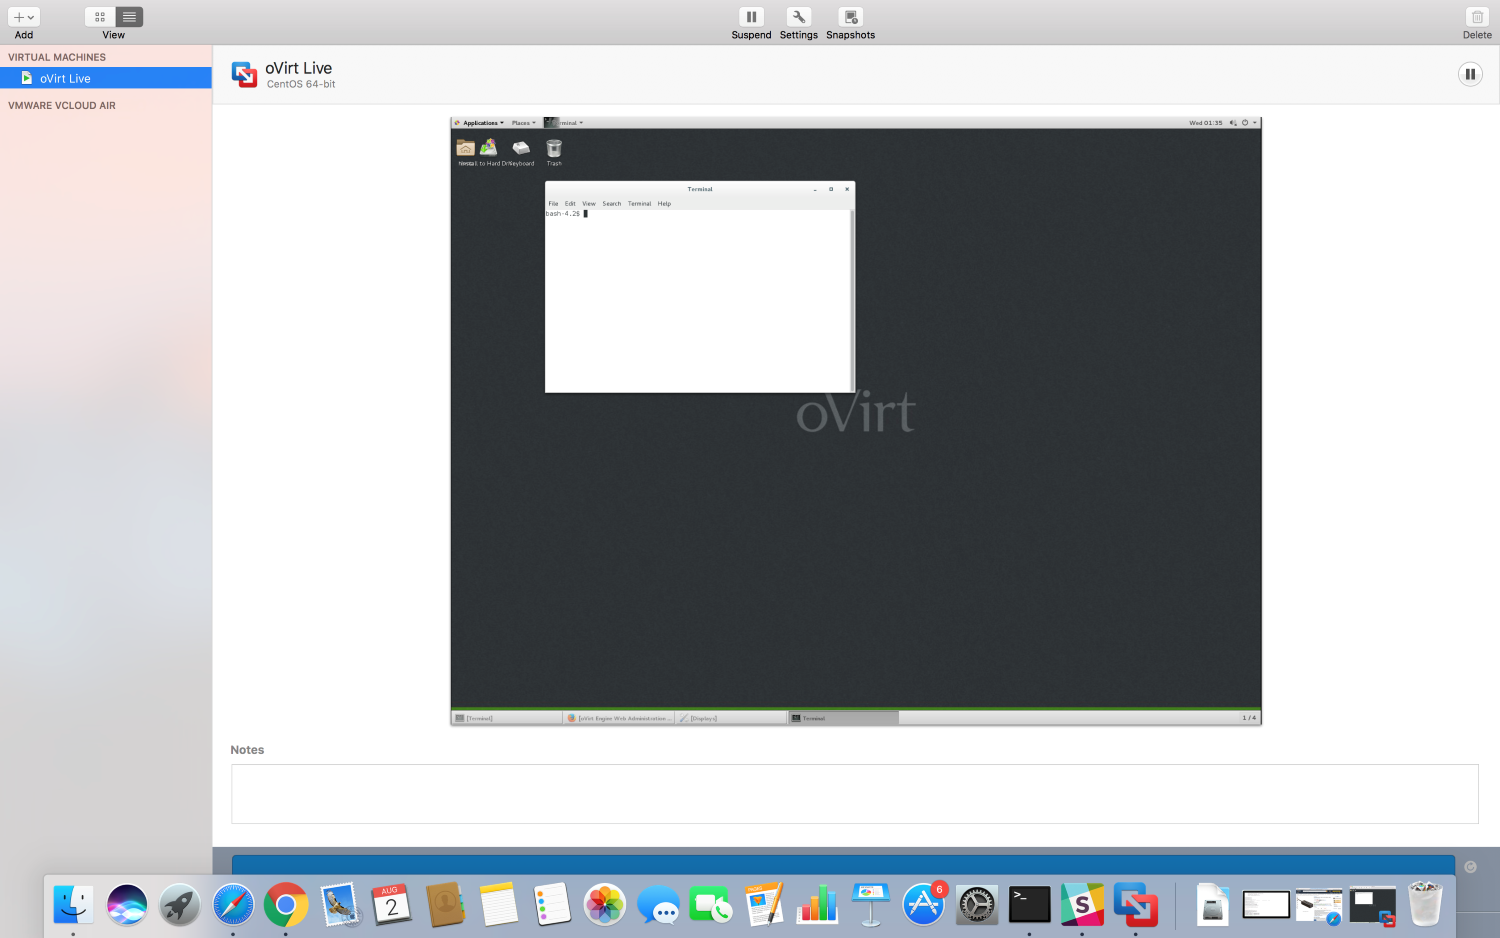Switch to list view mode
Screen dimensions: 1500x938
[x=129, y=17]
